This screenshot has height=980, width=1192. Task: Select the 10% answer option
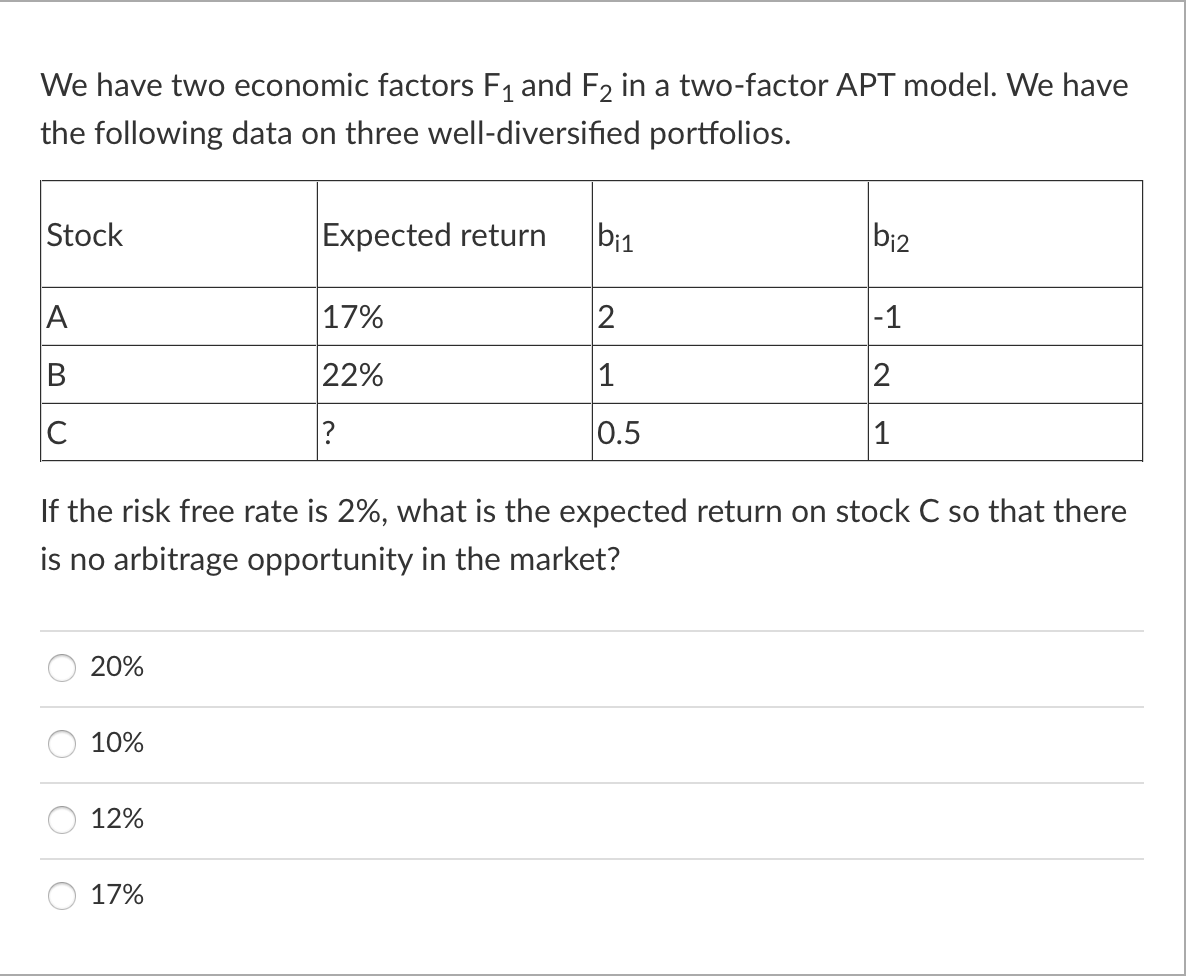[61, 743]
